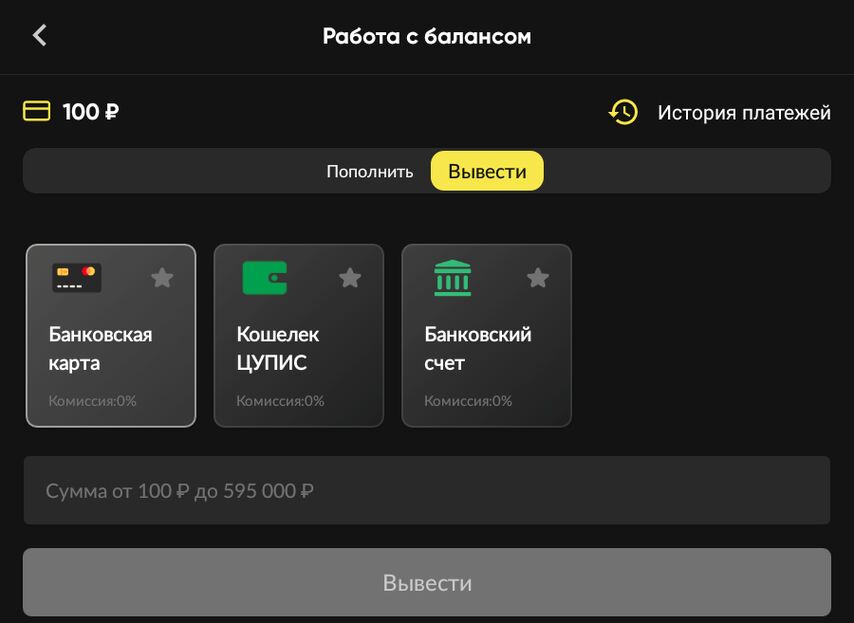Select the yellow Вывести tab
The image size is (854, 623).
487,171
